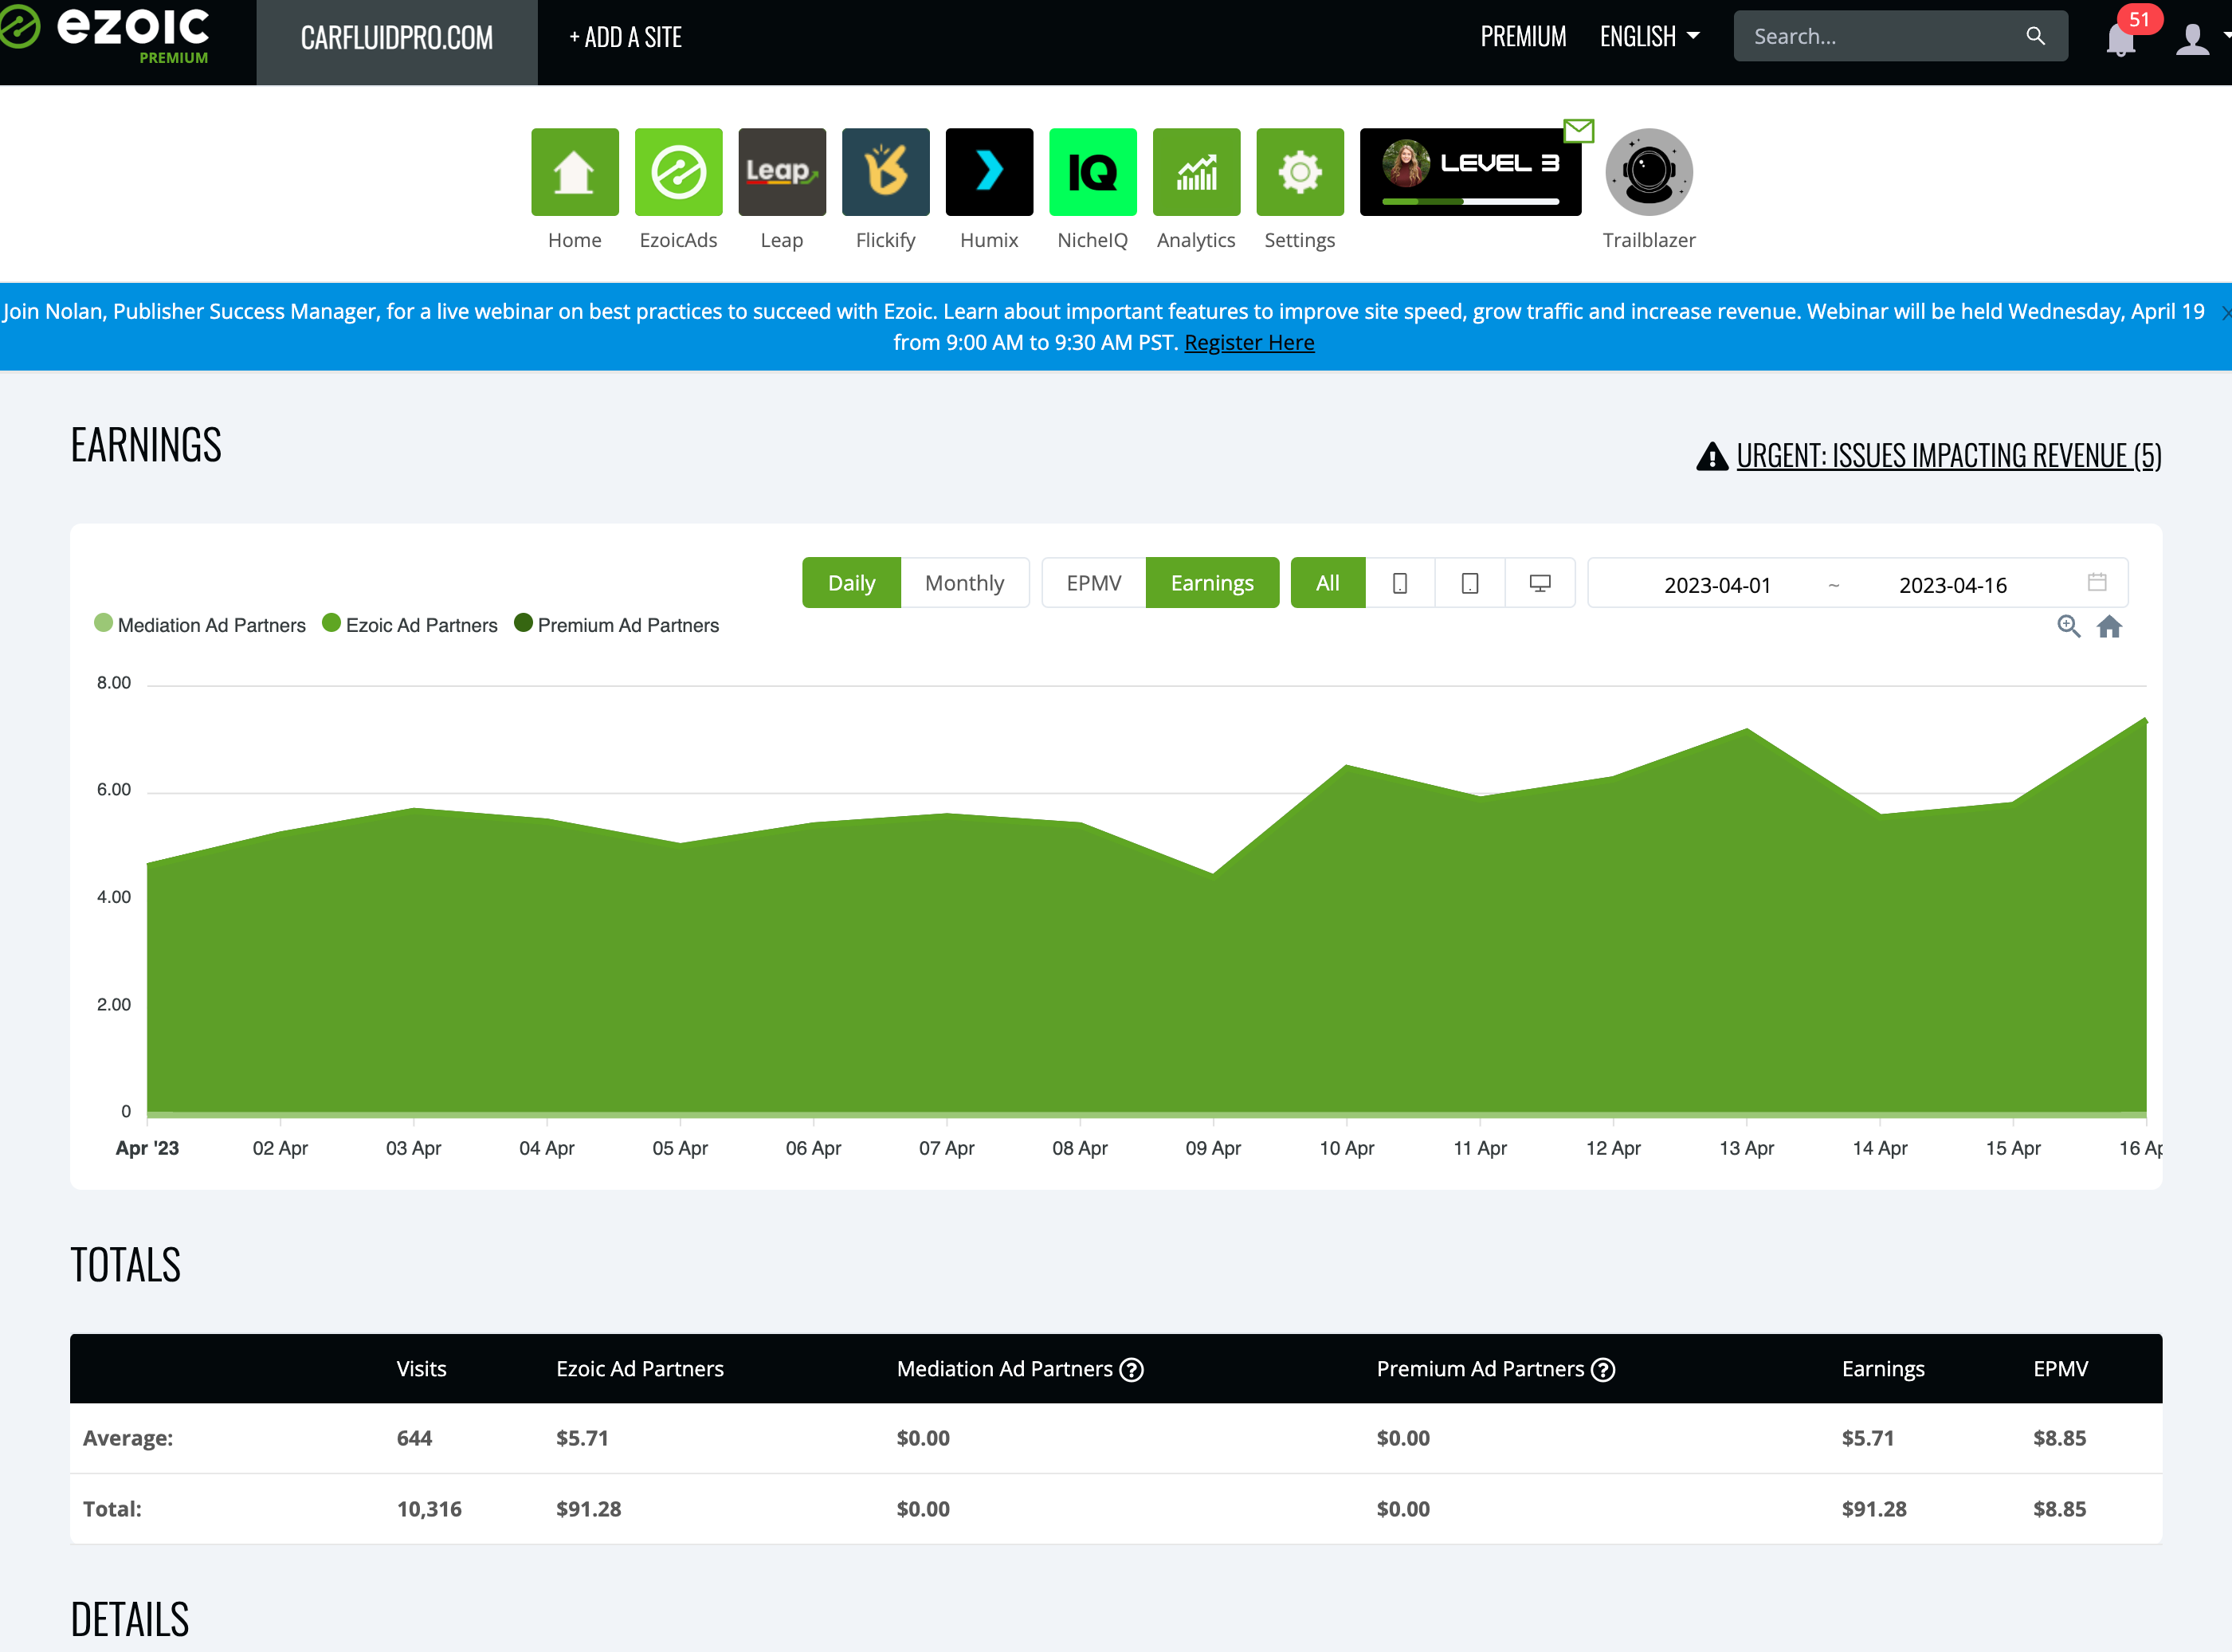Filter chart by mobile phone device
The image size is (2232, 1652).
(1400, 582)
